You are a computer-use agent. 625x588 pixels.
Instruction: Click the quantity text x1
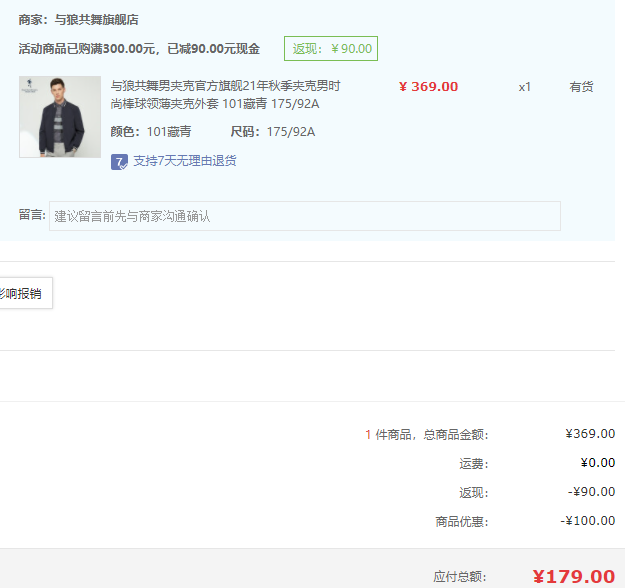point(525,87)
